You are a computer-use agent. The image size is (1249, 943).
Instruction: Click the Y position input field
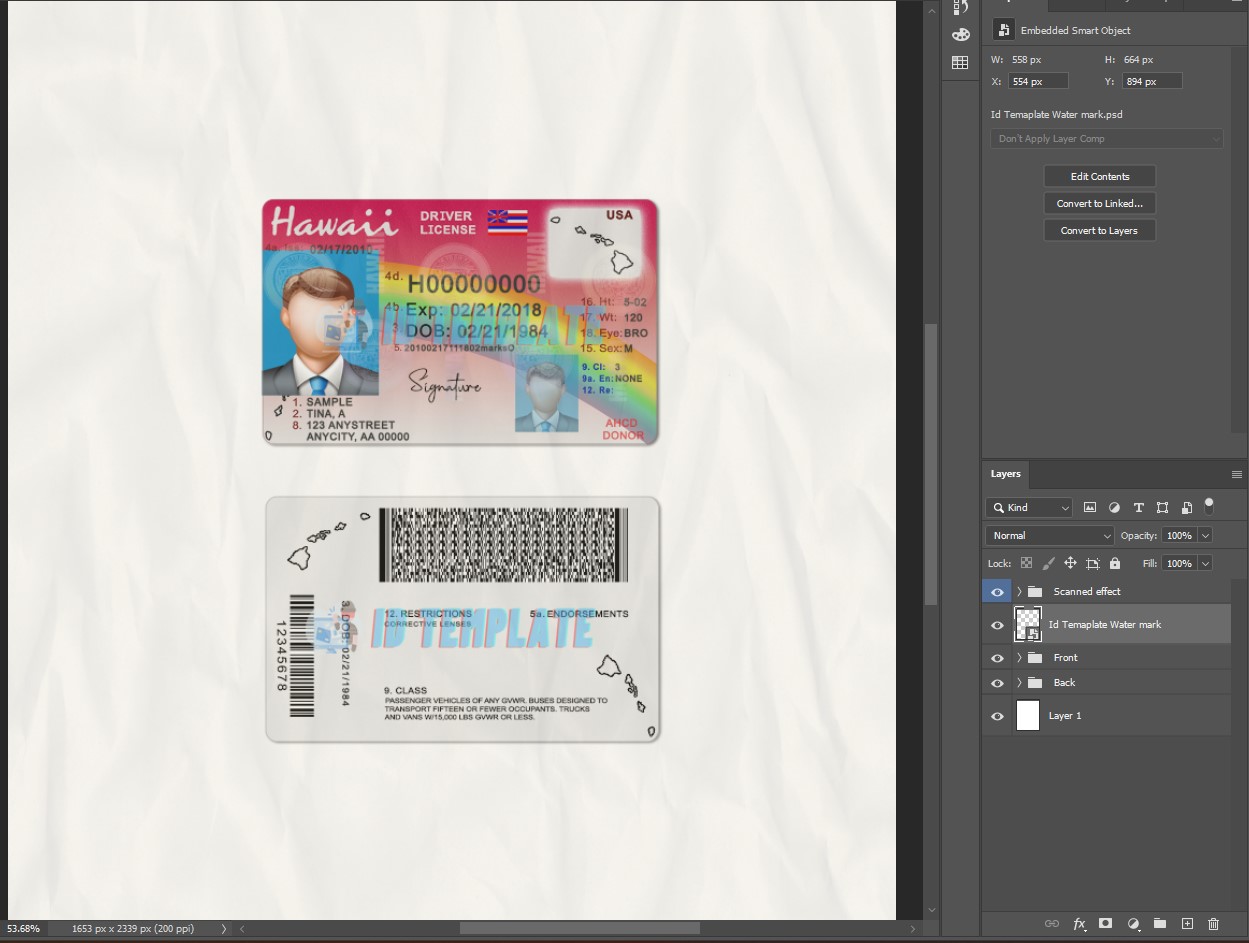point(1152,81)
